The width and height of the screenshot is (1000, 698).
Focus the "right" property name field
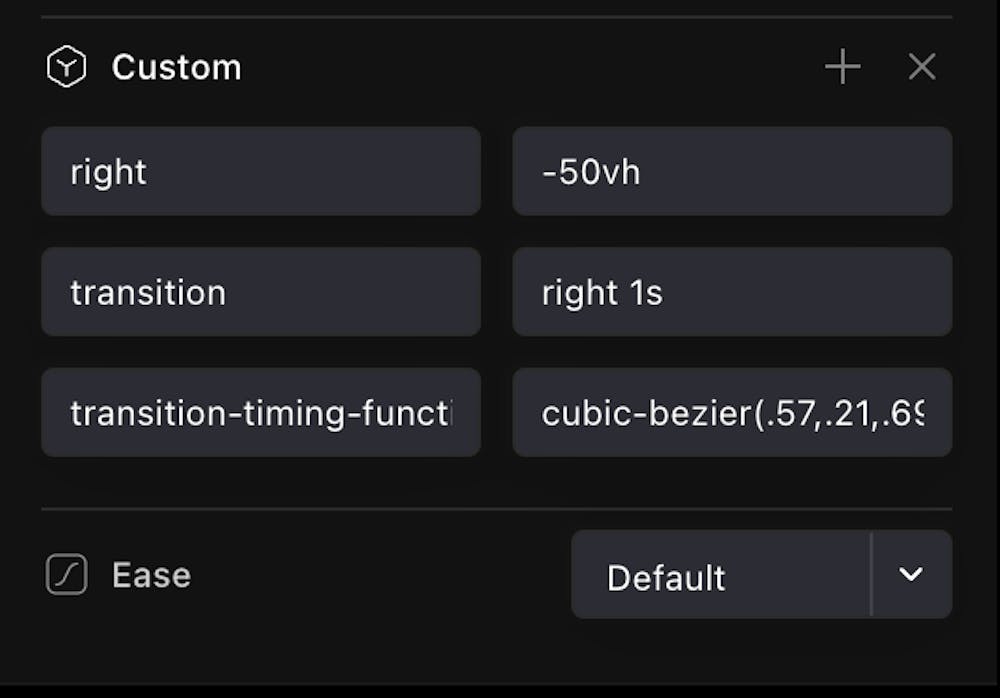click(260, 171)
